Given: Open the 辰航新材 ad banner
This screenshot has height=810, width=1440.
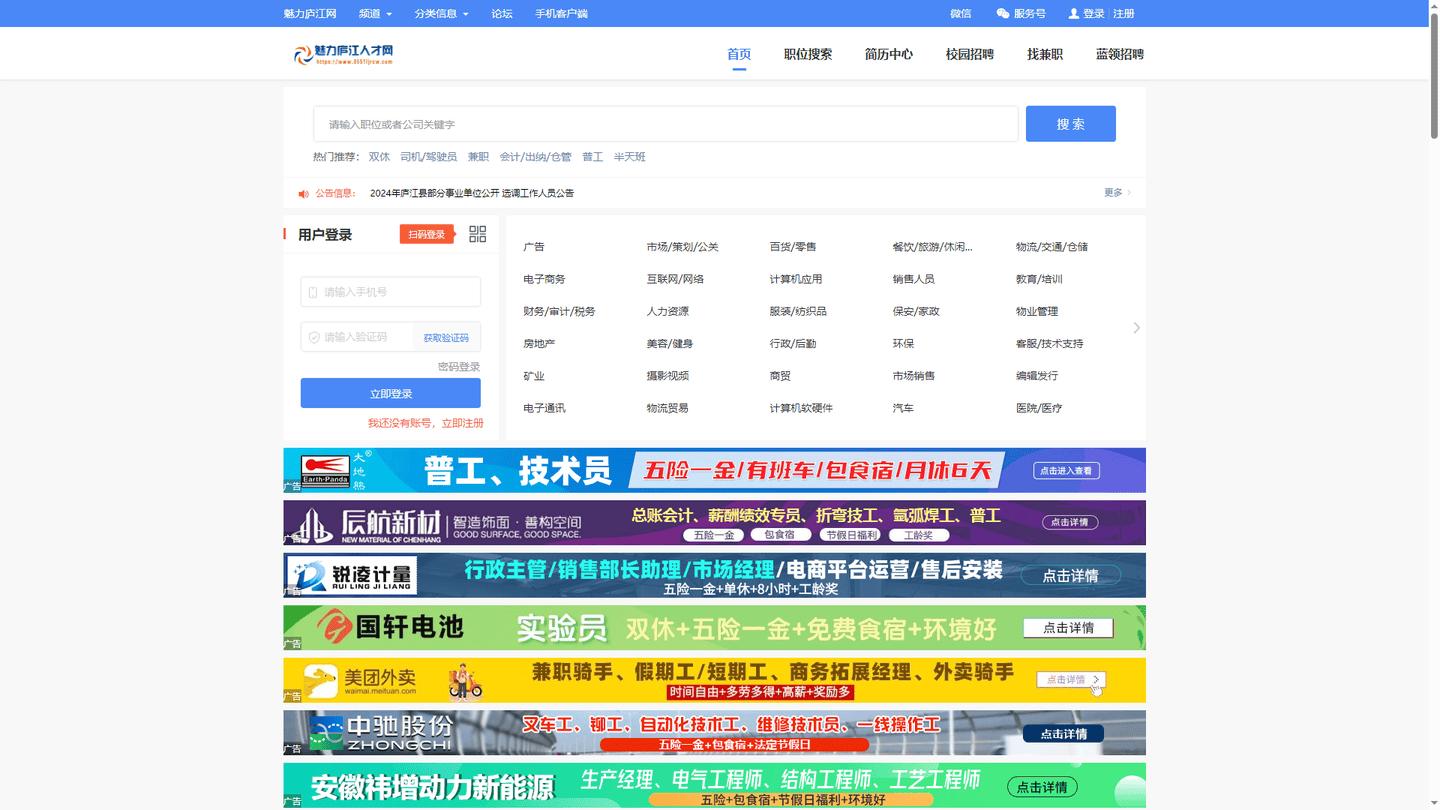Looking at the screenshot, I should point(714,523).
